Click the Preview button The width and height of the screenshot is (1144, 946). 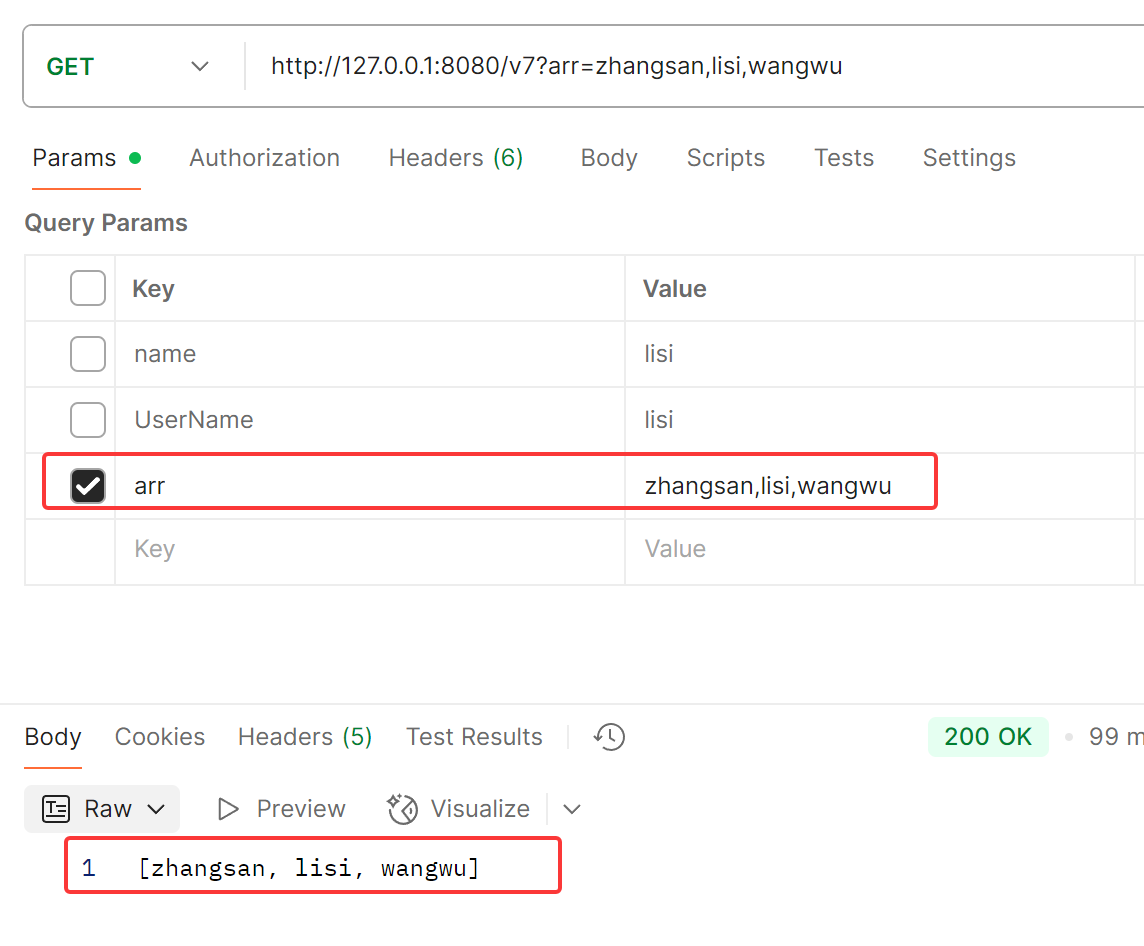[x=282, y=809]
